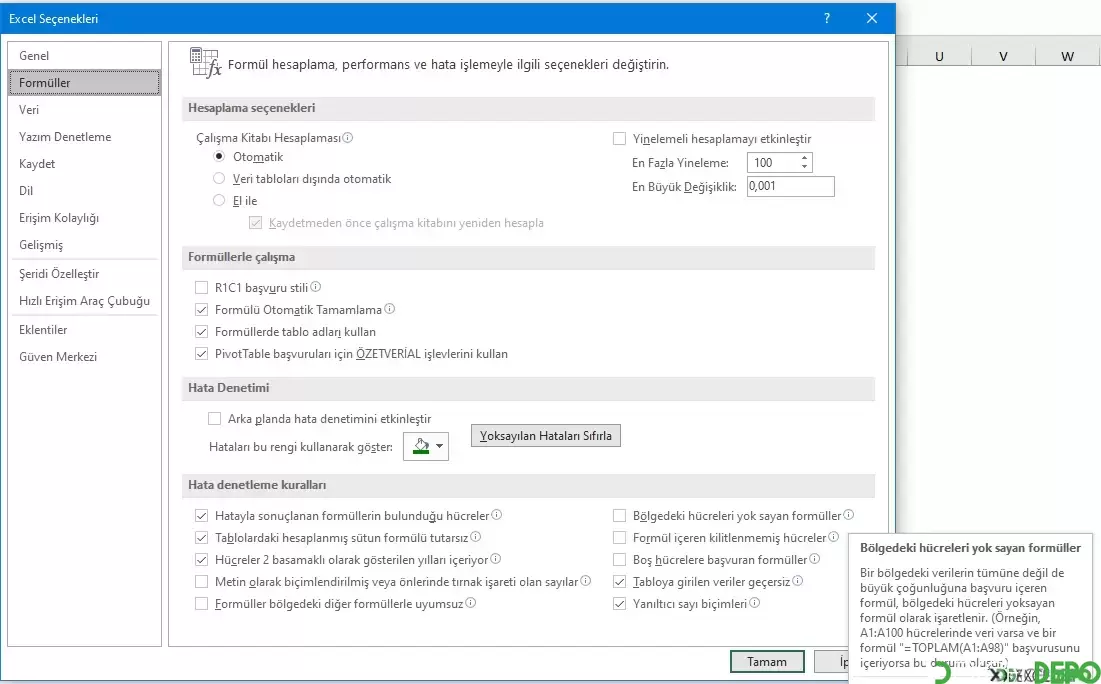Open the Formüller options category
Viewport: 1101px width, 684px height.
pyautogui.click(x=84, y=82)
